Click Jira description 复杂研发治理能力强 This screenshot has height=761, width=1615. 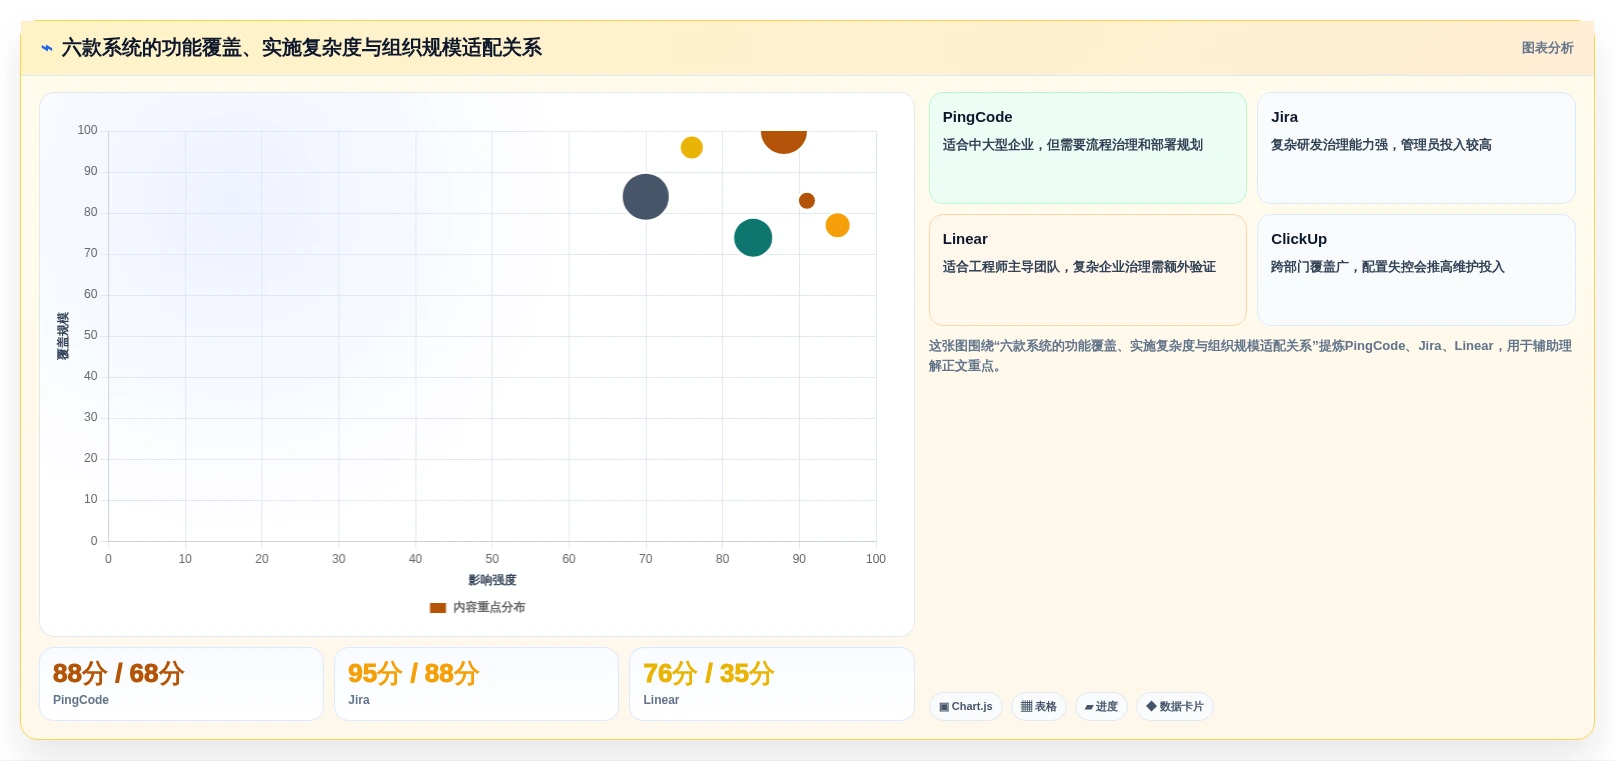[1381, 145]
